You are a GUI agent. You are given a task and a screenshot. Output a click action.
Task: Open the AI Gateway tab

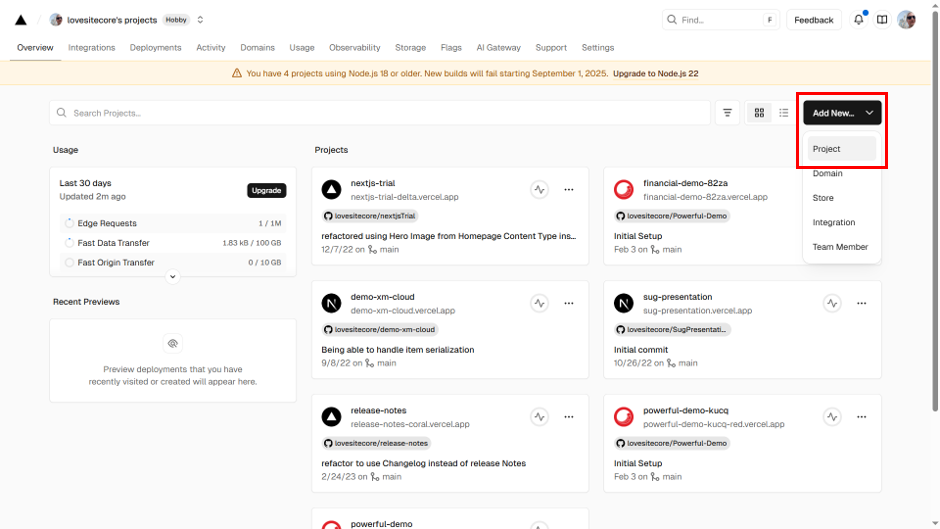pyautogui.click(x=498, y=47)
